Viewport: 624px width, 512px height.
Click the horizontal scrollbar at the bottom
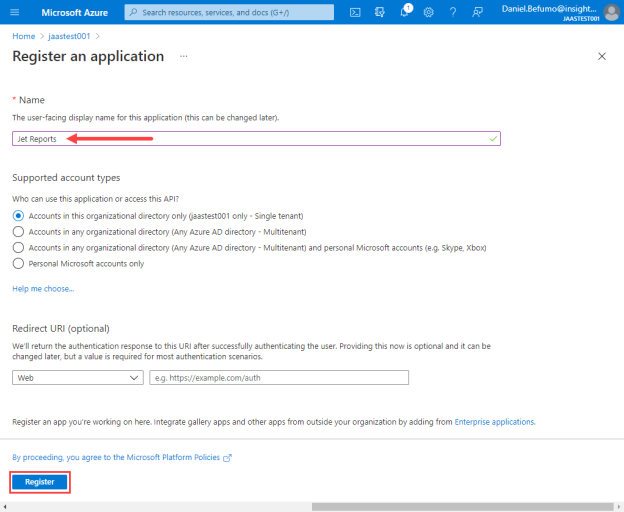[x=462, y=507]
